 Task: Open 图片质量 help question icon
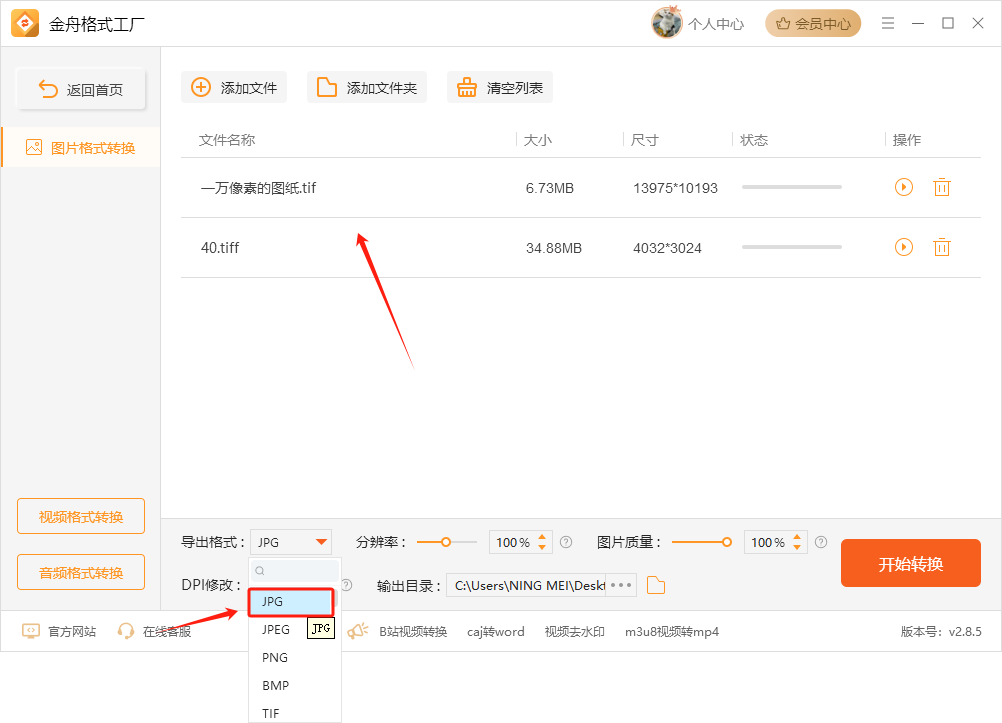821,542
